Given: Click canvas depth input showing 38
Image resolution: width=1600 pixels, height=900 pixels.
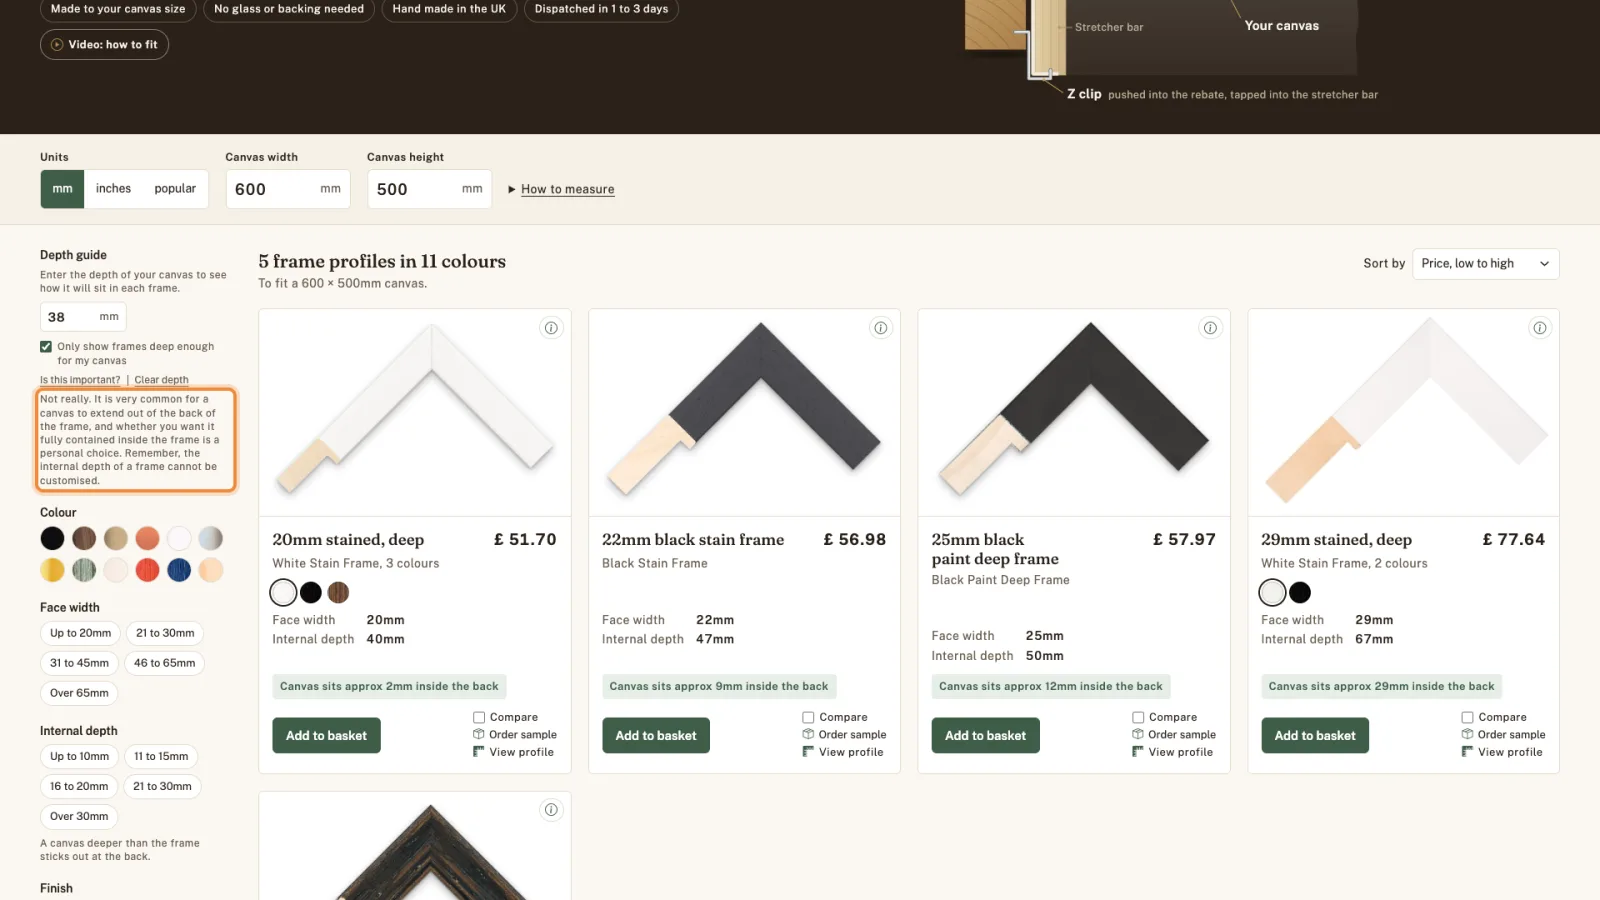Looking at the screenshot, I should click(83, 317).
